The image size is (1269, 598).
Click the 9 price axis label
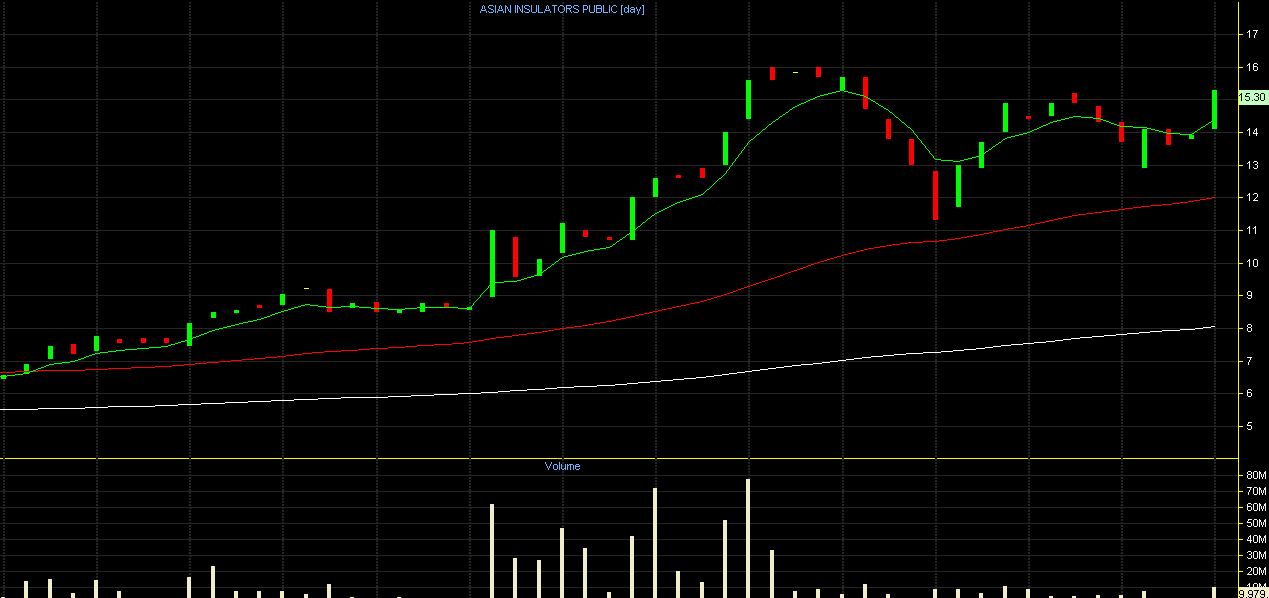pos(1248,296)
